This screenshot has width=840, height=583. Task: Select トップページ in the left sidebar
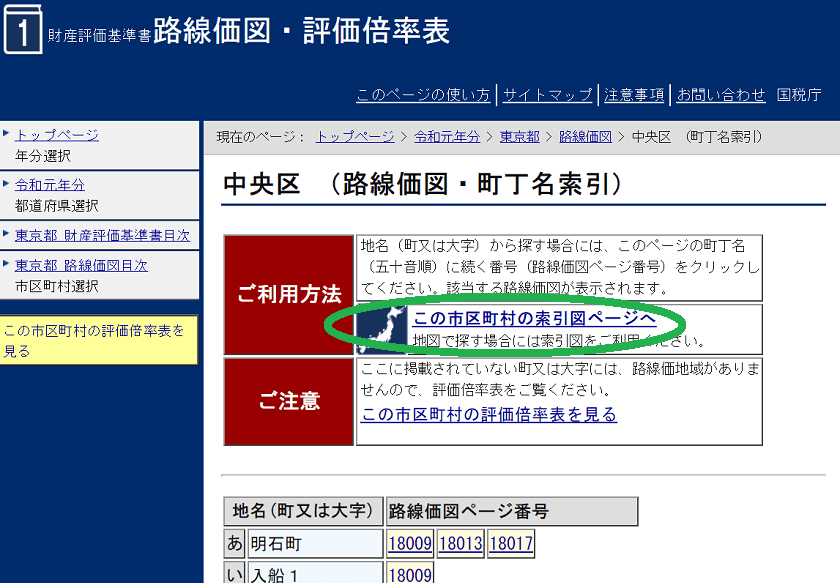click(57, 135)
